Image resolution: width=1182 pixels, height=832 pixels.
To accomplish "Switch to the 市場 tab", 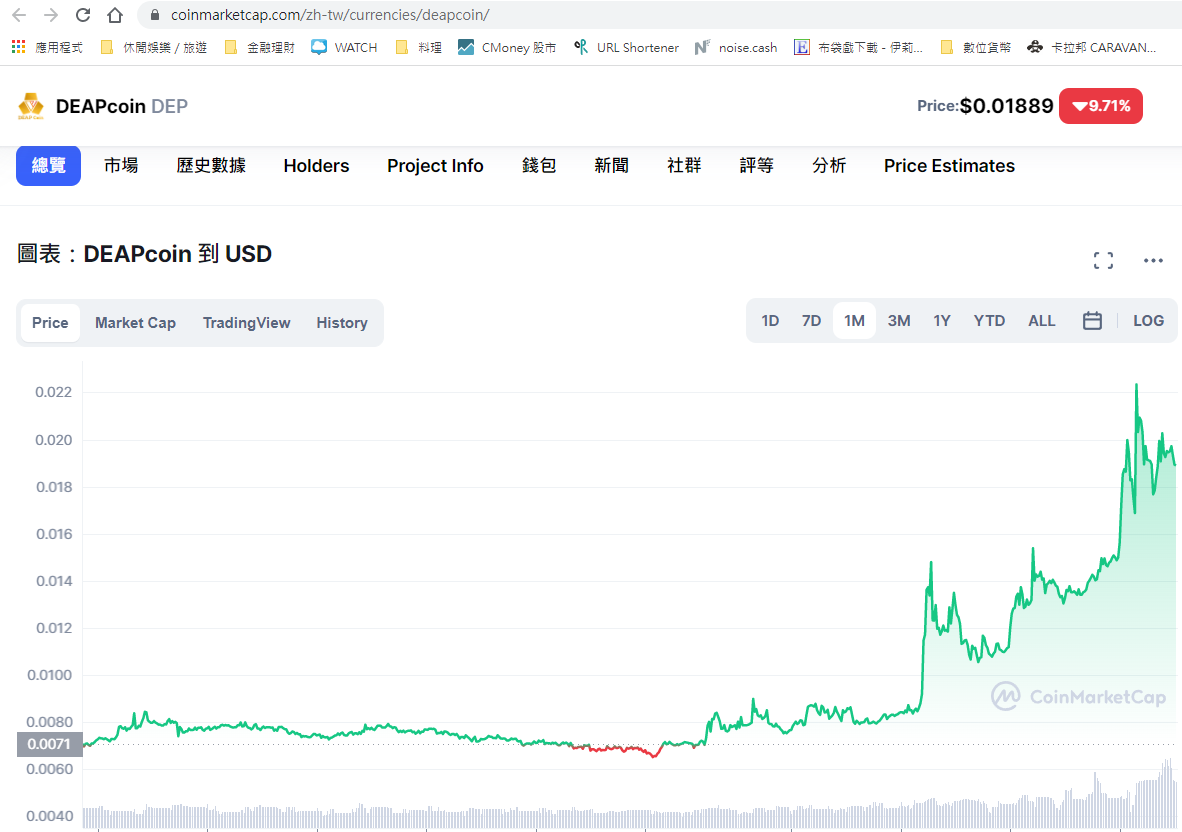I will 121,166.
